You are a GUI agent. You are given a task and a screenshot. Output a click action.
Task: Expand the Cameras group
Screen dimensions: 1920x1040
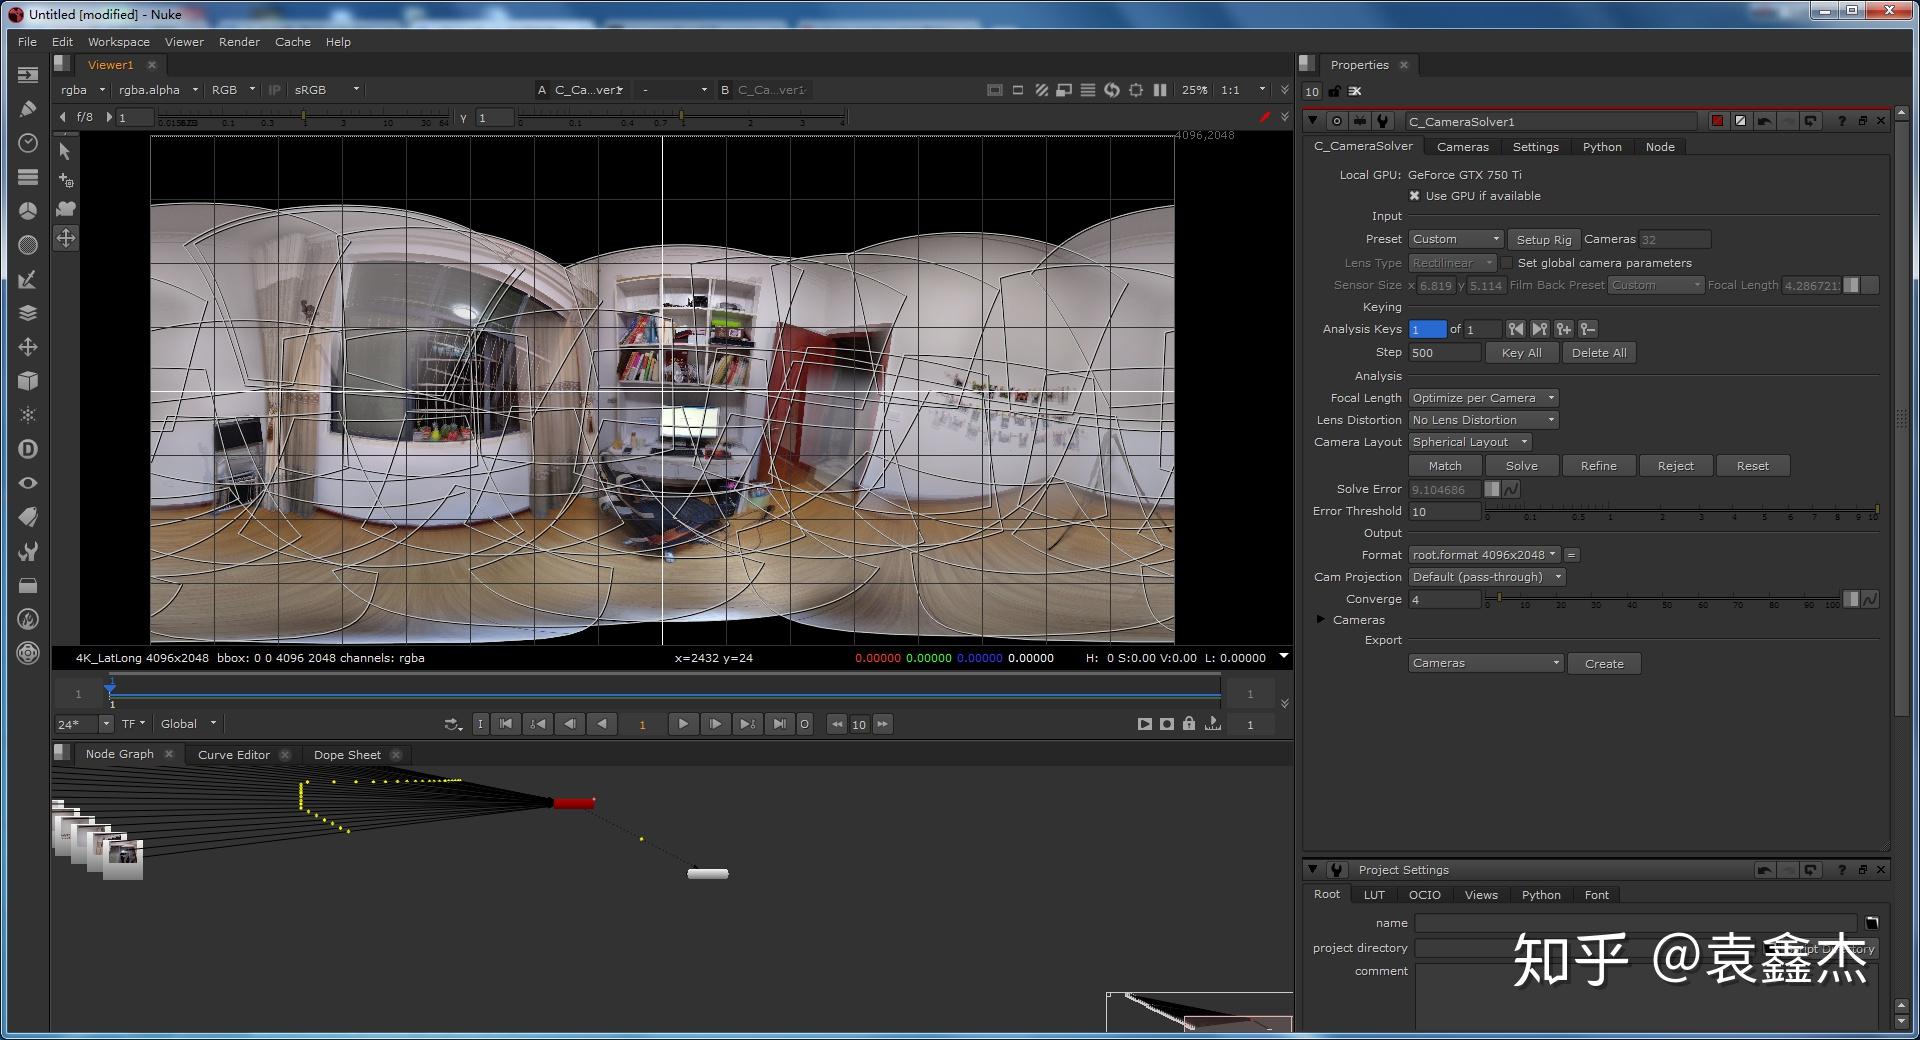(1321, 620)
